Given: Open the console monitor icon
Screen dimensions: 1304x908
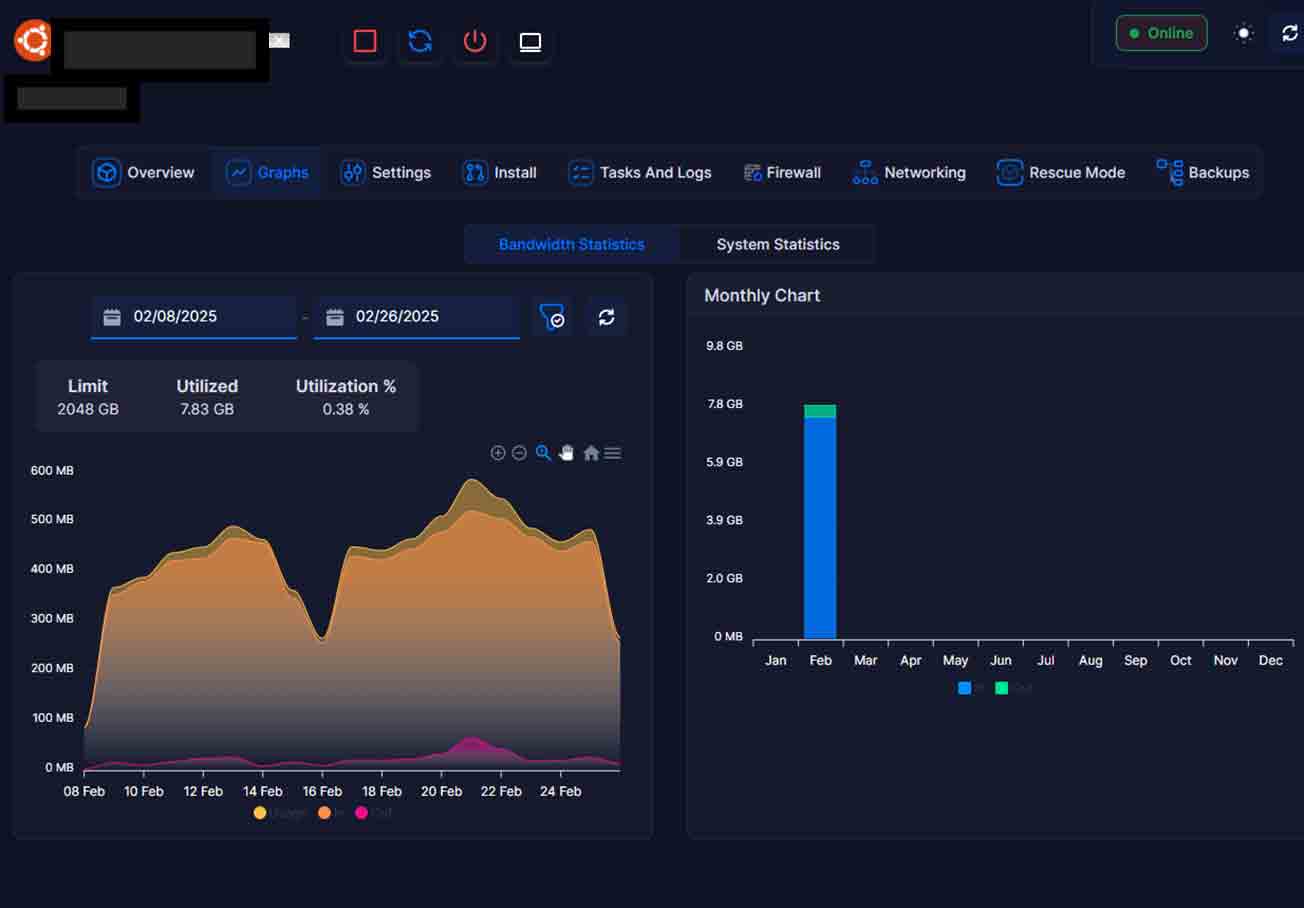Looking at the screenshot, I should (x=530, y=41).
